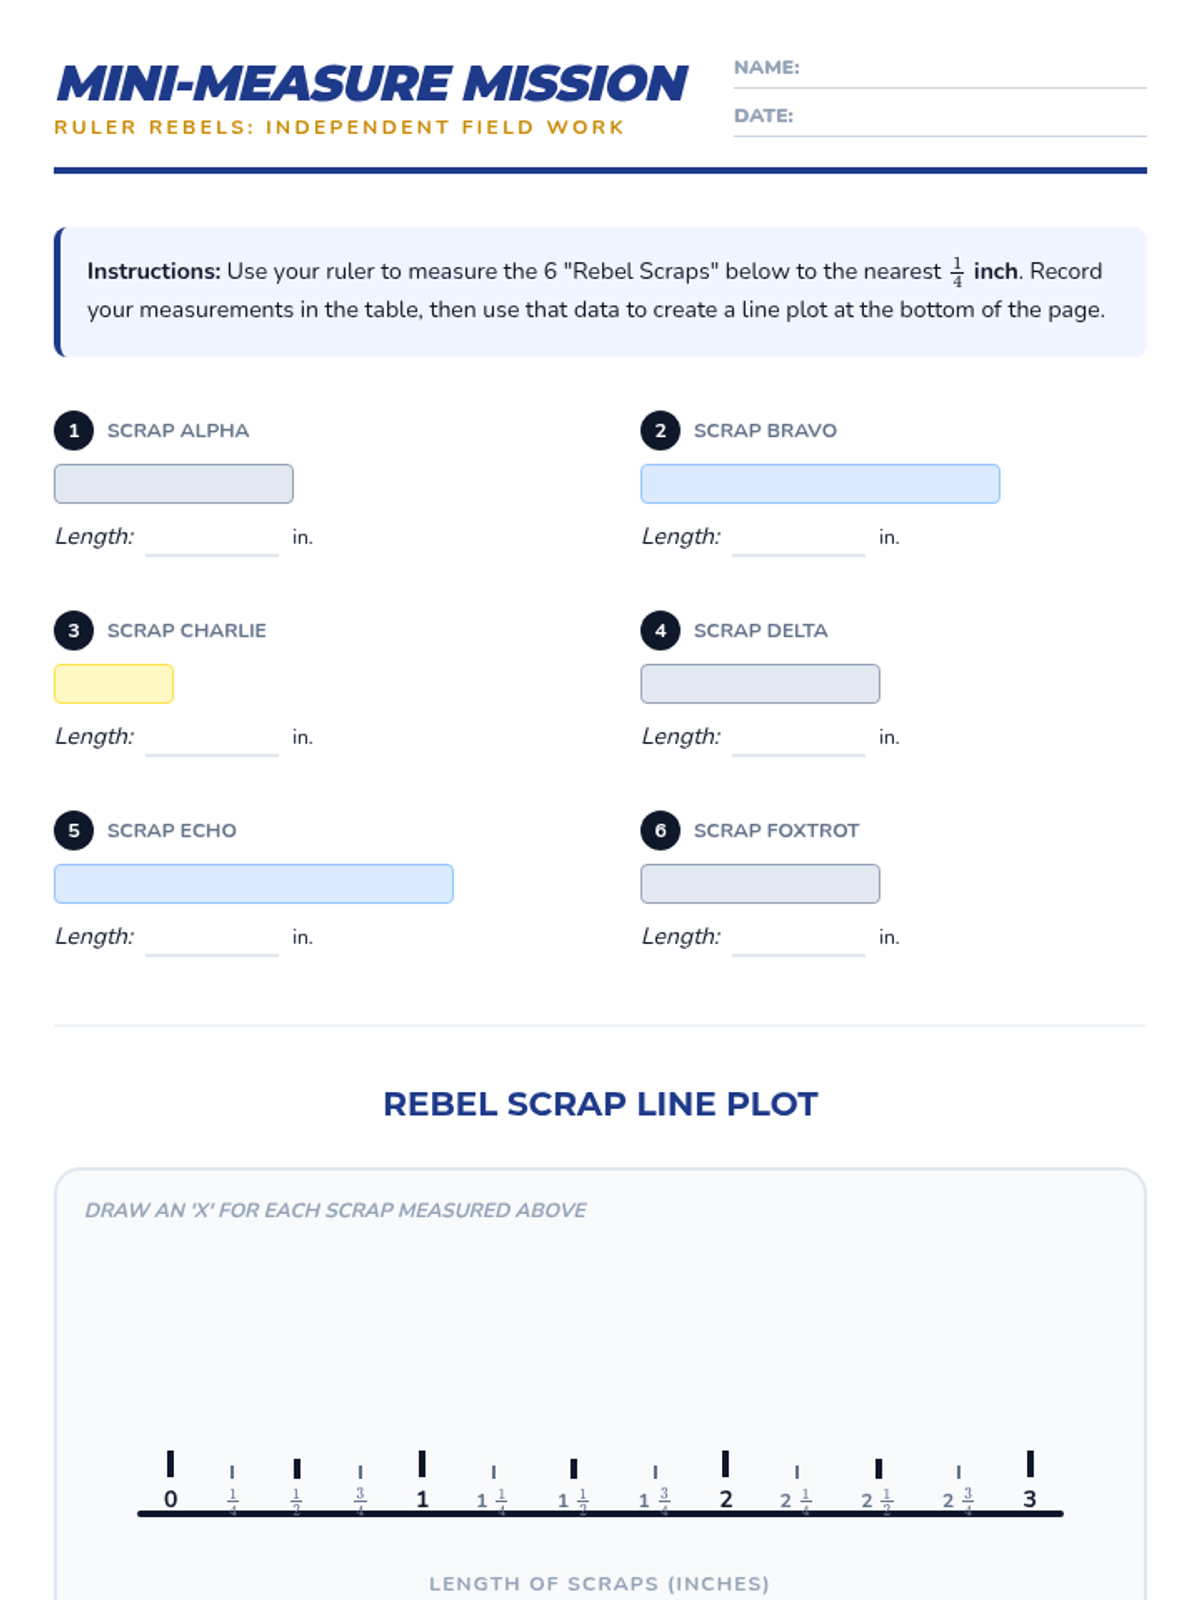The height and width of the screenshot is (1600, 1200).
Task: Select the long blue Scrap Echo bar
Action: pos(254,884)
